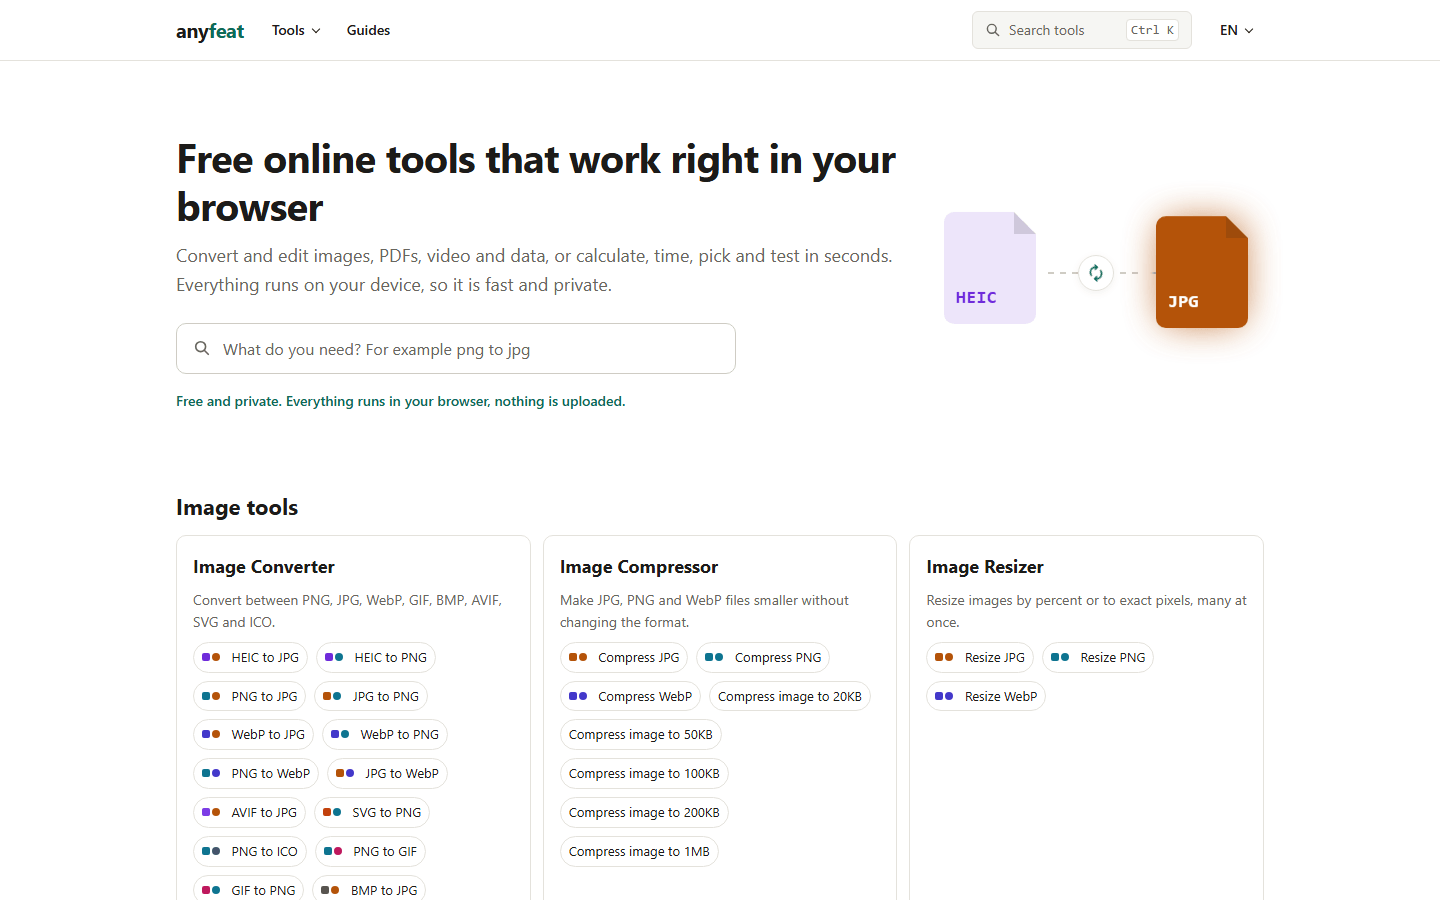Viewport: 1440px width, 900px height.
Task: Select the HEIC to PNG converter
Action: (x=376, y=657)
